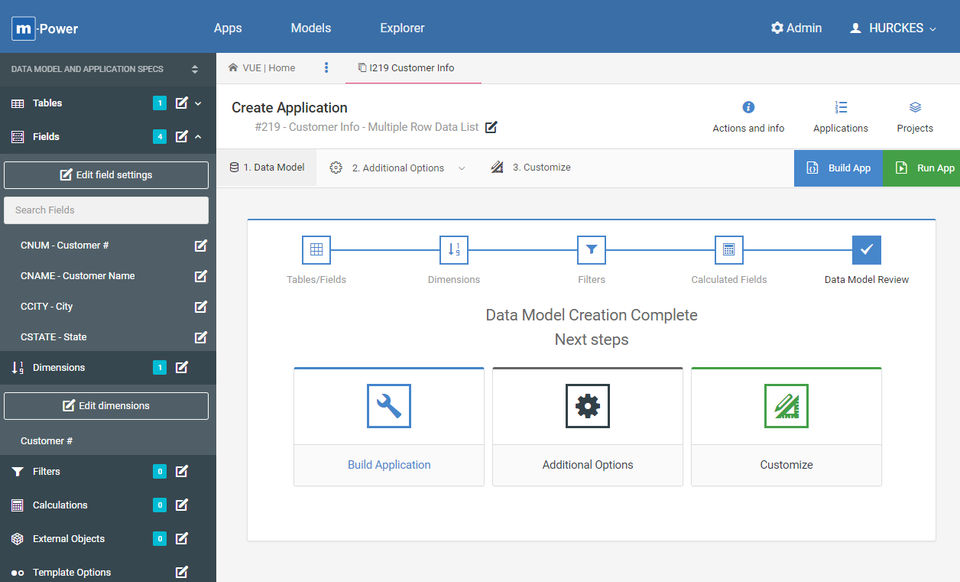Open the HURCKES user dropdown

(x=893, y=28)
